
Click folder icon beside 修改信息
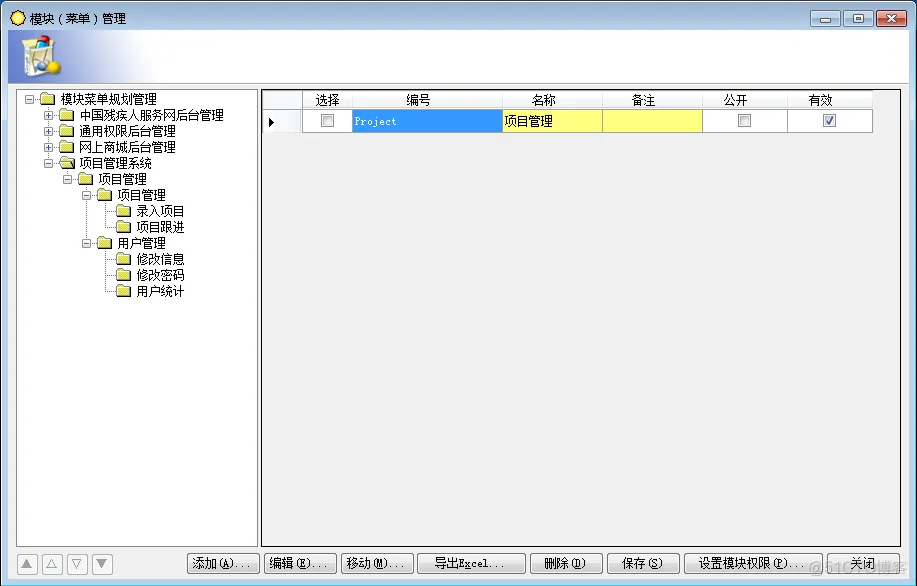pyautogui.click(x=123, y=258)
